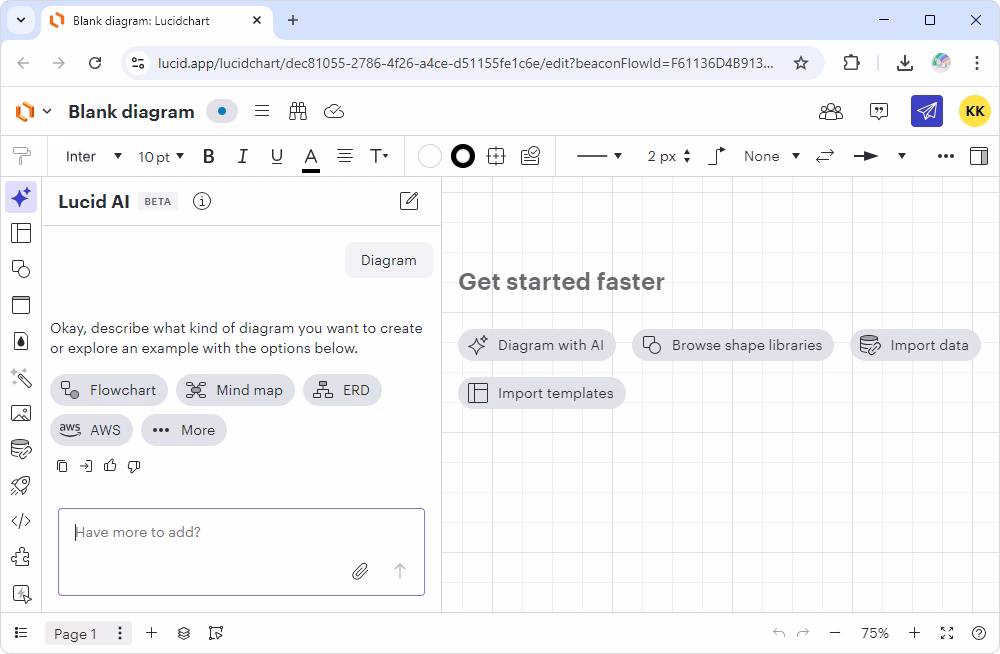The width and height of the screenshot is (1000, 654).
Task: Click the paint format roller icon
Action: tap(22, 156)
